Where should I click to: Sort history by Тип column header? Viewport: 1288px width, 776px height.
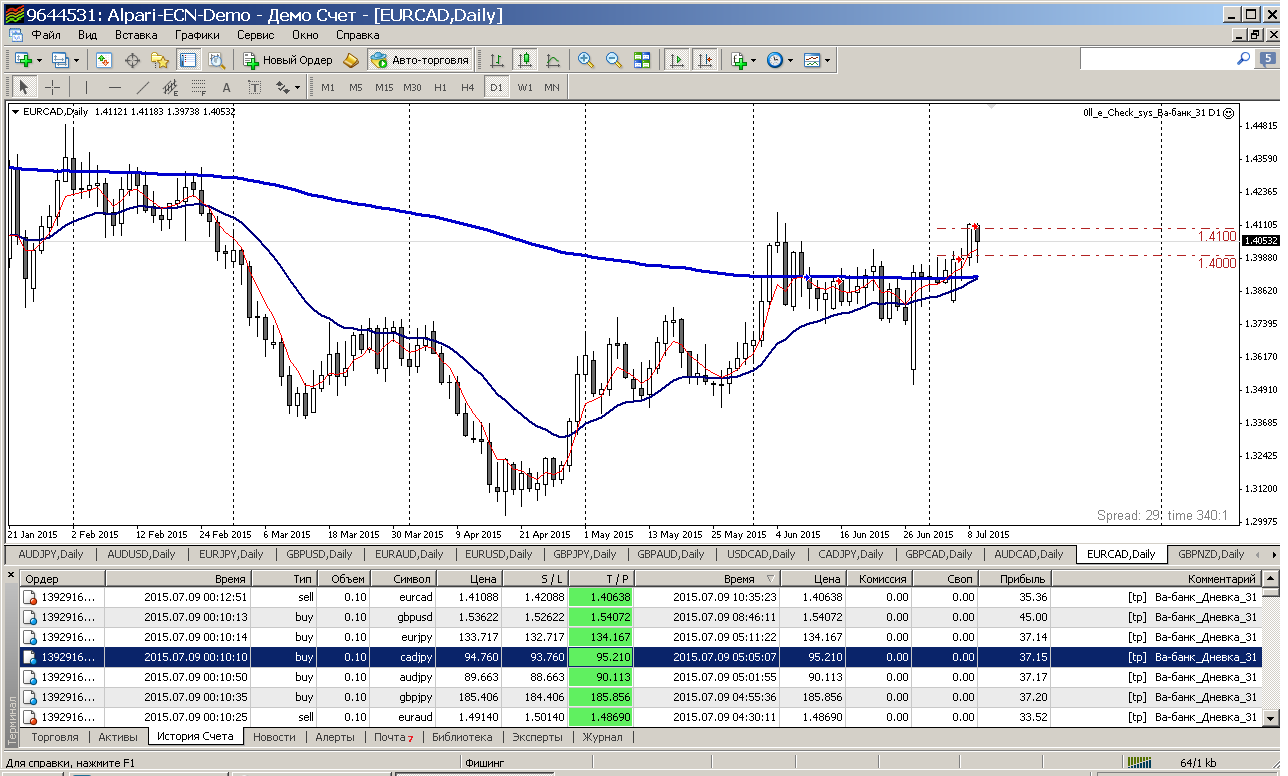(284, 578)
